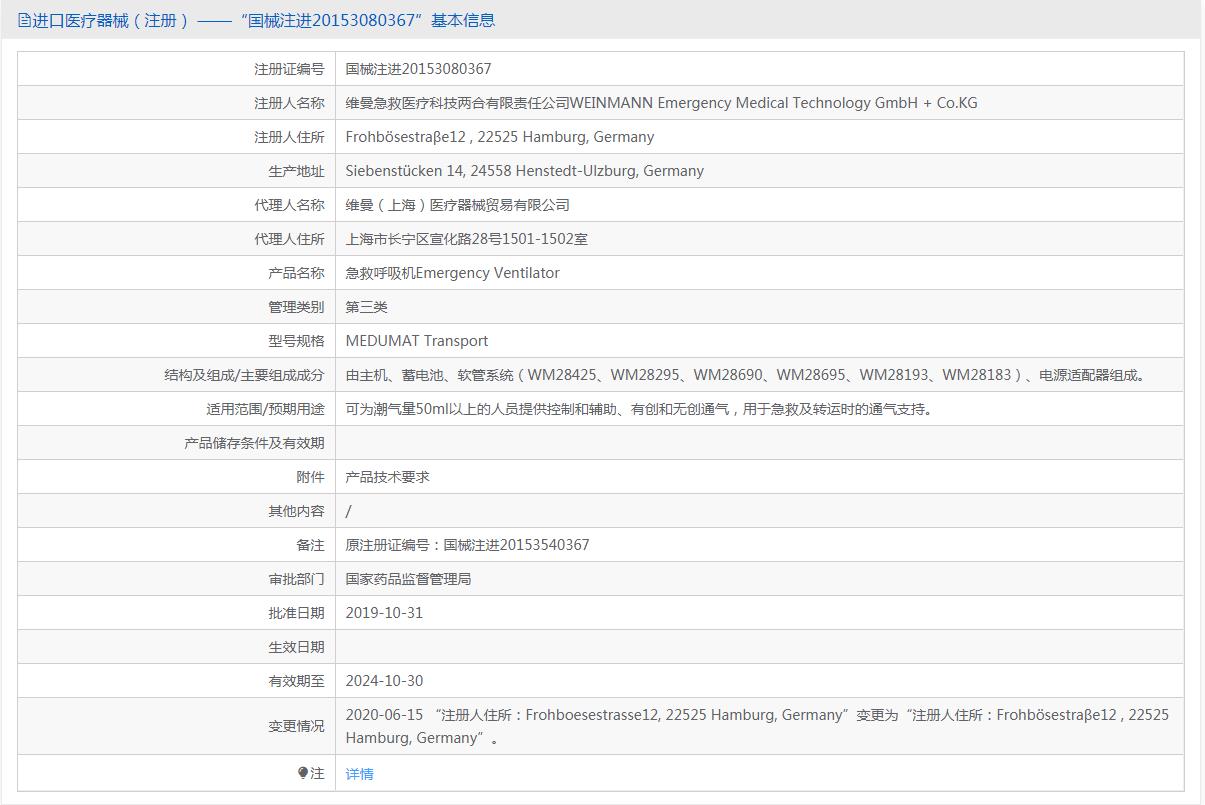The height and width of the screenshot is (805, 1205).
Task: Click the 管理类别 label
Action: (296, 307)
